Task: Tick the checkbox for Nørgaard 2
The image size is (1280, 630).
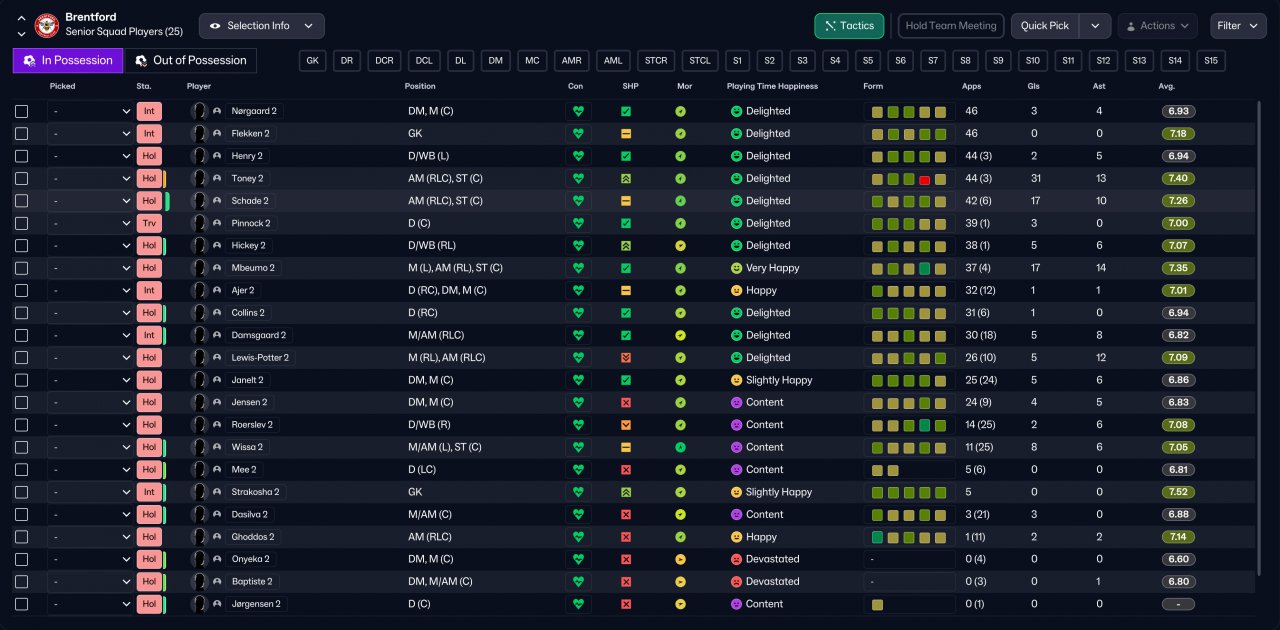Action: (x=22, y=111)
